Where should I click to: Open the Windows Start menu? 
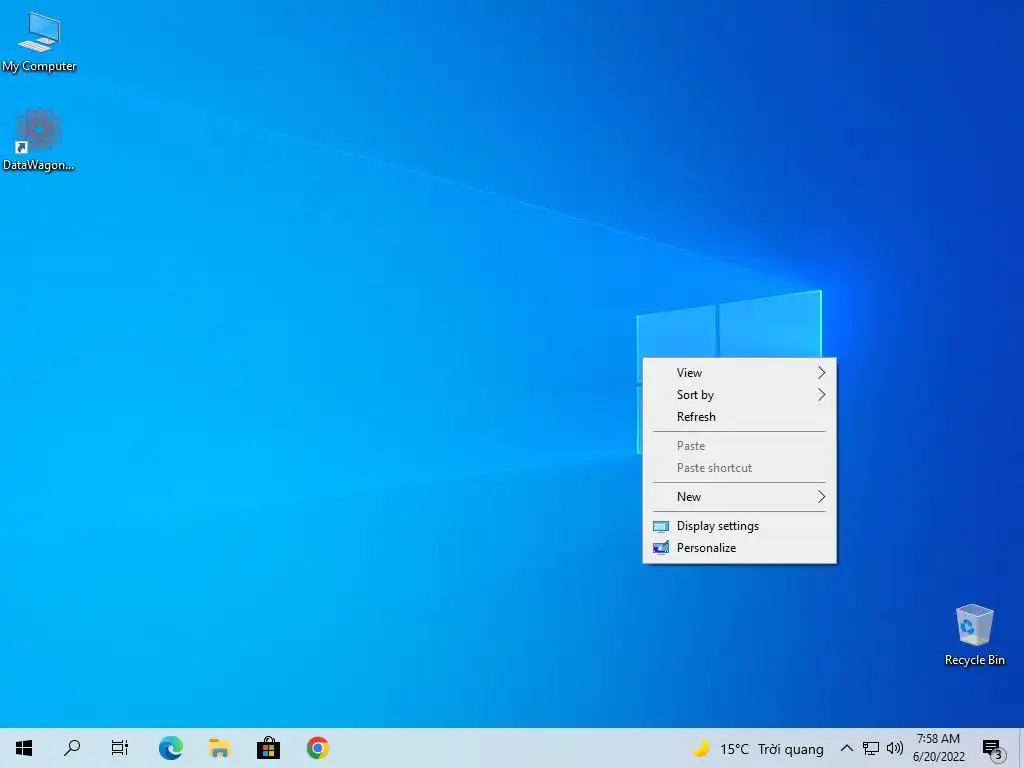pyautogui.click(x=24, y=748)
